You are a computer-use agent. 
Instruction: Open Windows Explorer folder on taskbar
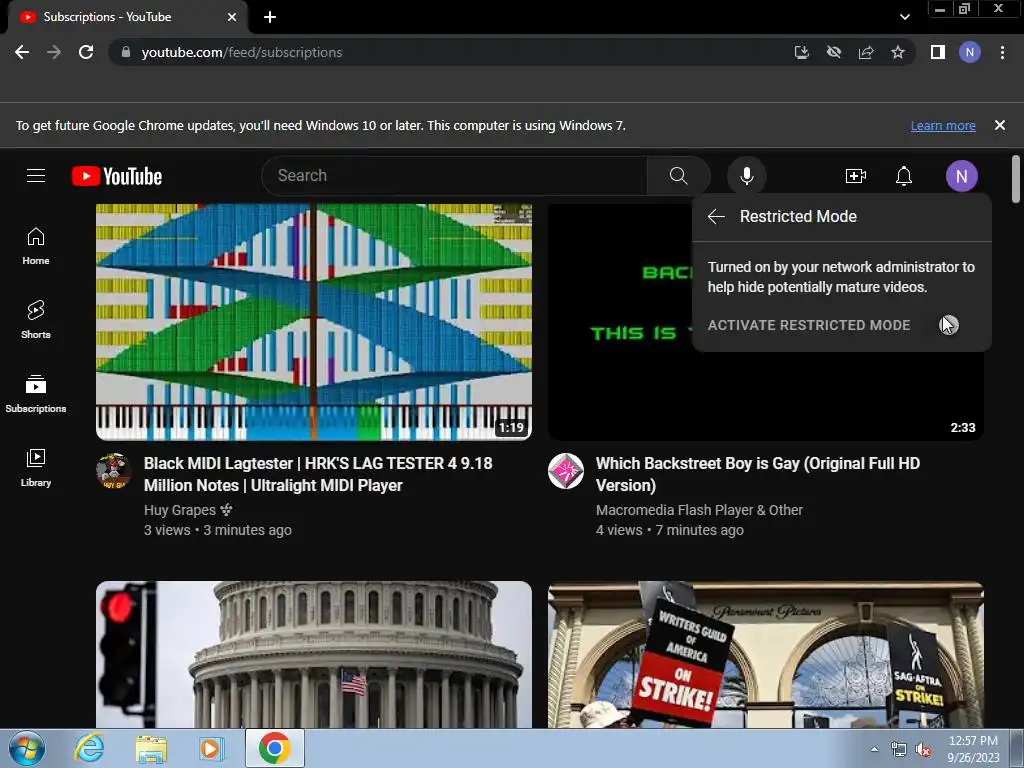(x=151, y=748)
